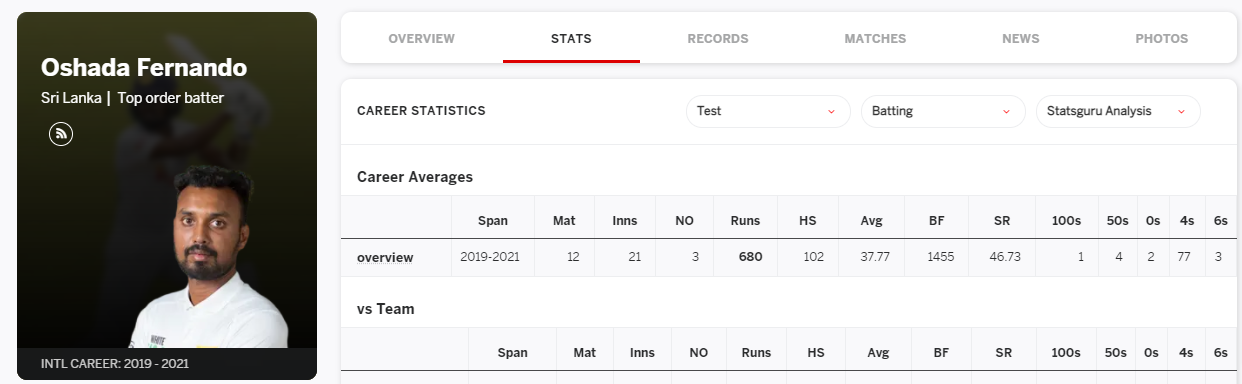Image resolution: width=1242 pixels, height=384 pixels.
Task: Click the Runs column header in Career Averages
Action: tap(745, 220)
